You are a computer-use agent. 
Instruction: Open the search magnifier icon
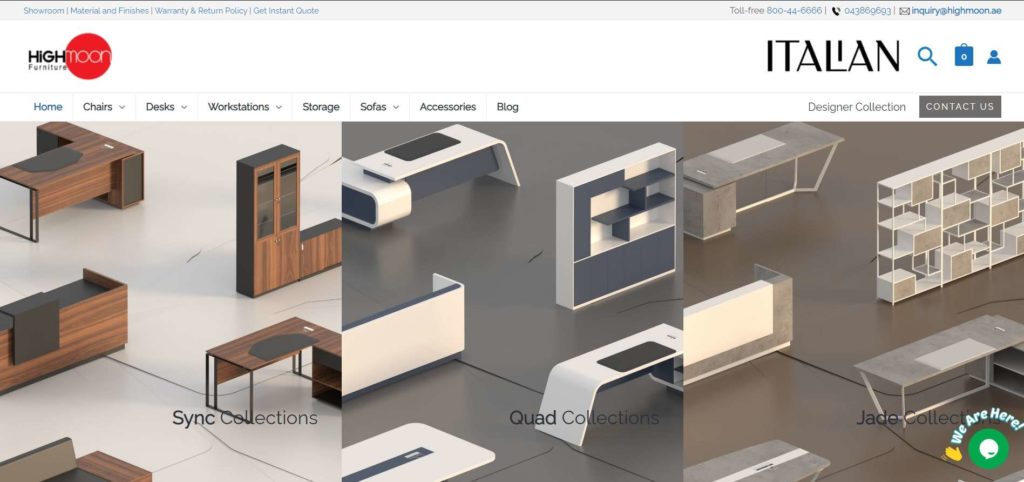tap(927, 56)
